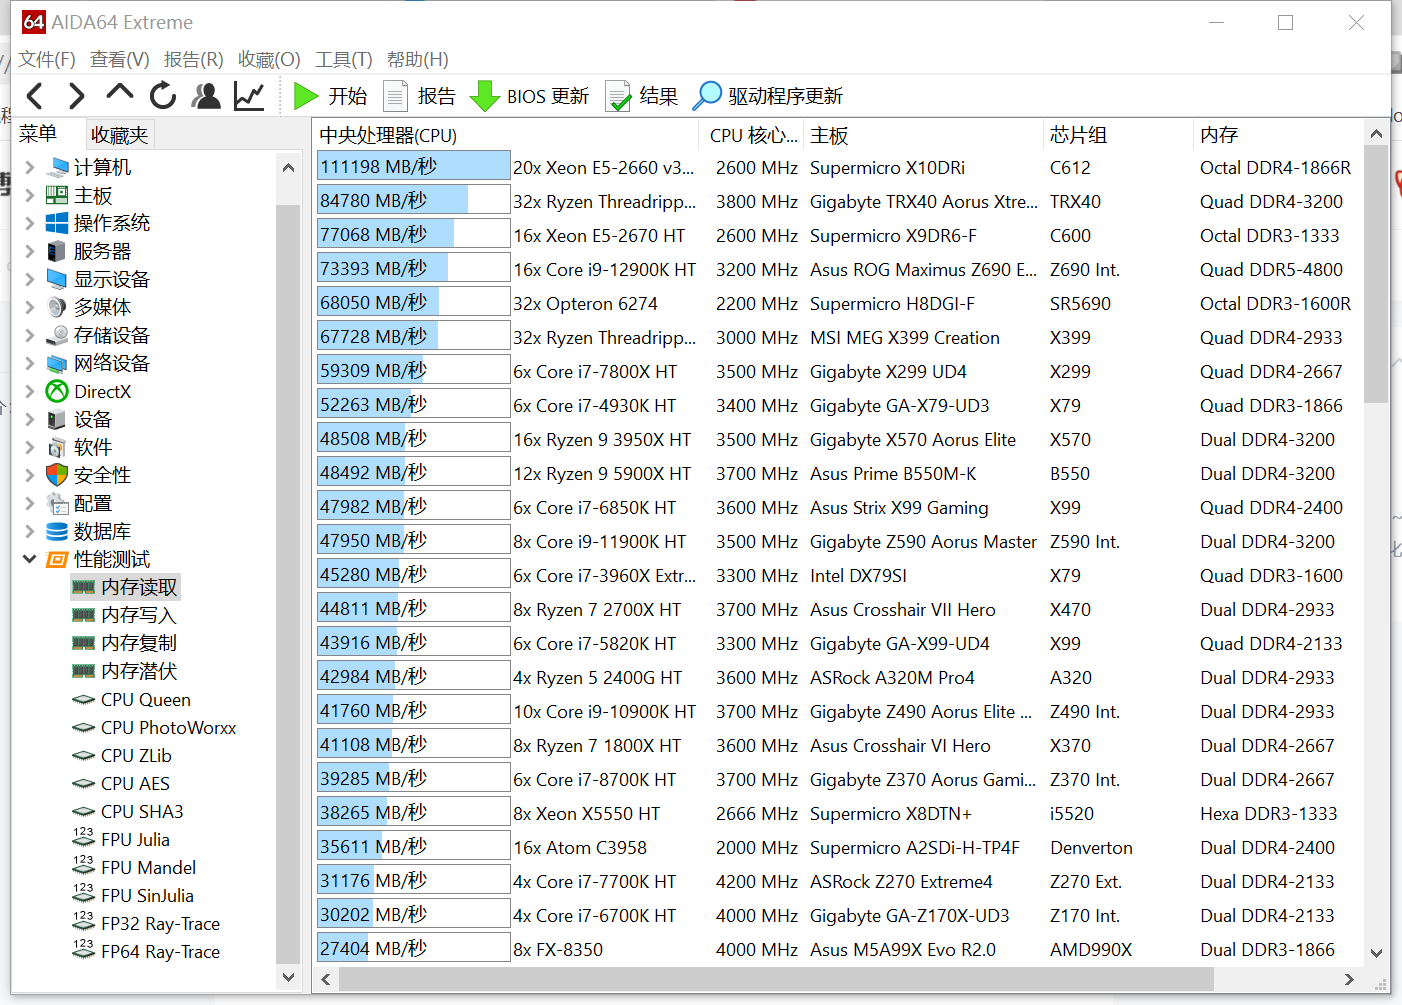Open the 工具(T) menu
1402x1005 pixels.
coord(344,60)
